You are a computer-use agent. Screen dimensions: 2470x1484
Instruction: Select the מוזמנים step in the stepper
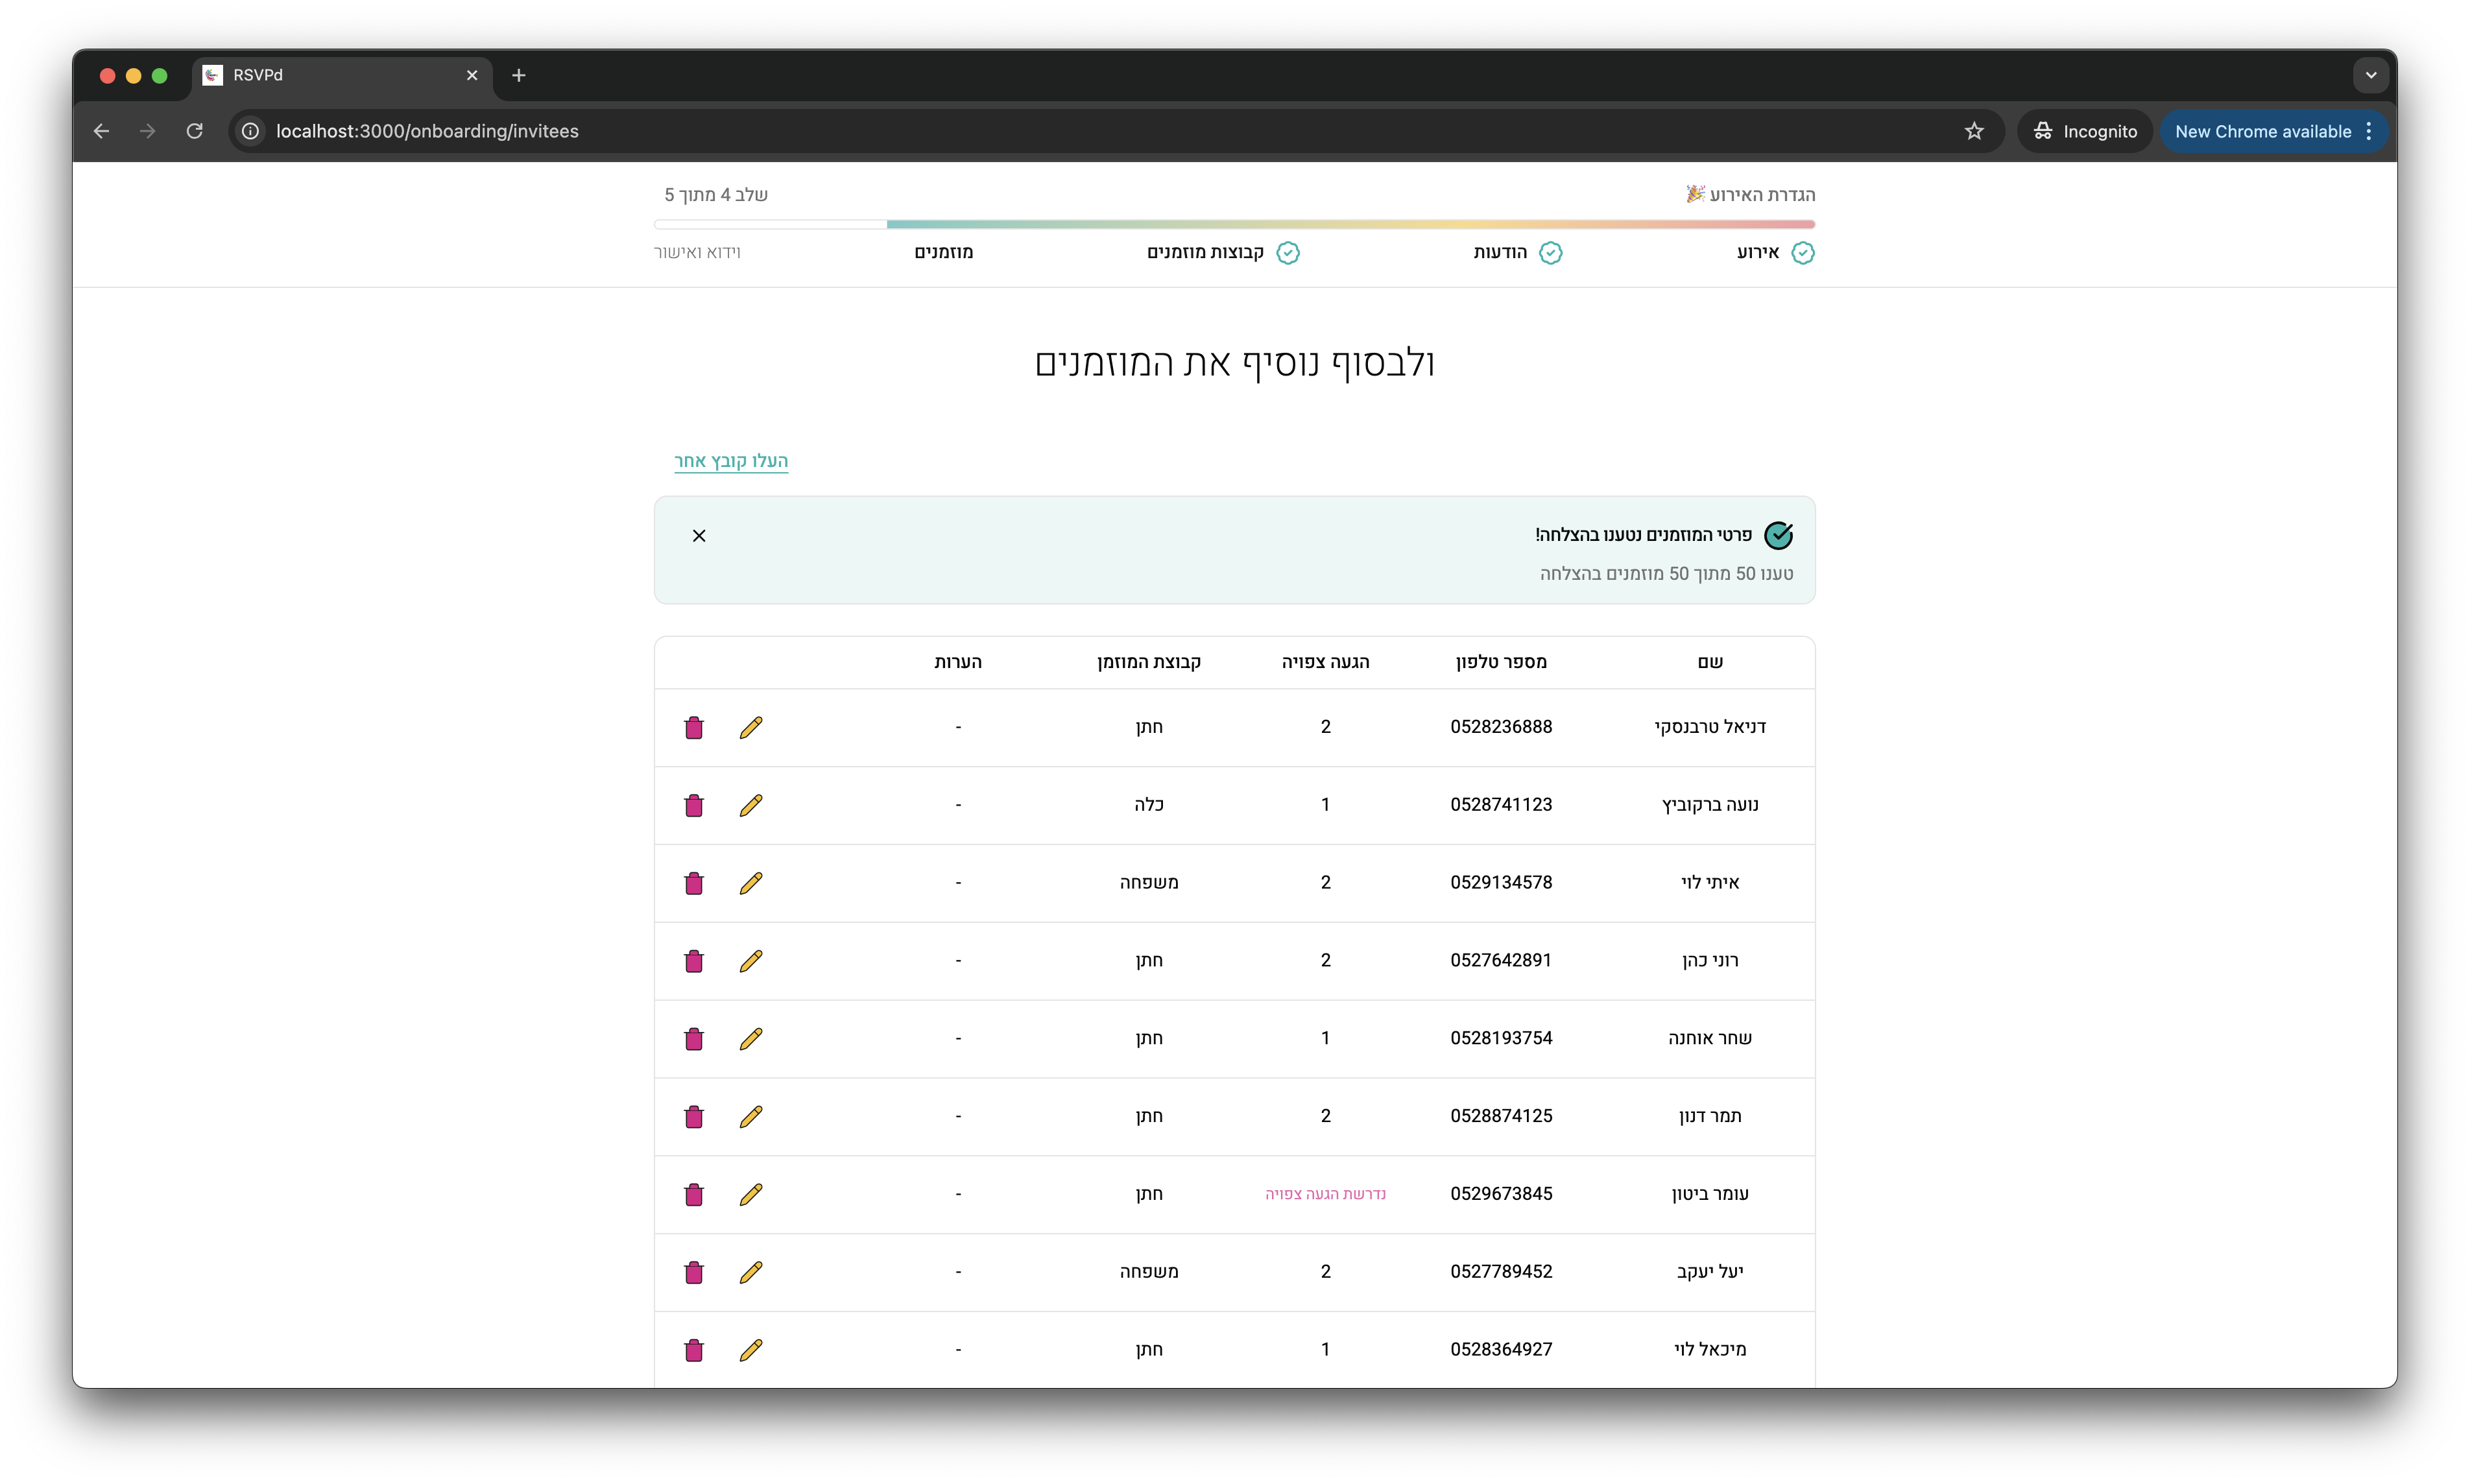[x=944, y=252]
